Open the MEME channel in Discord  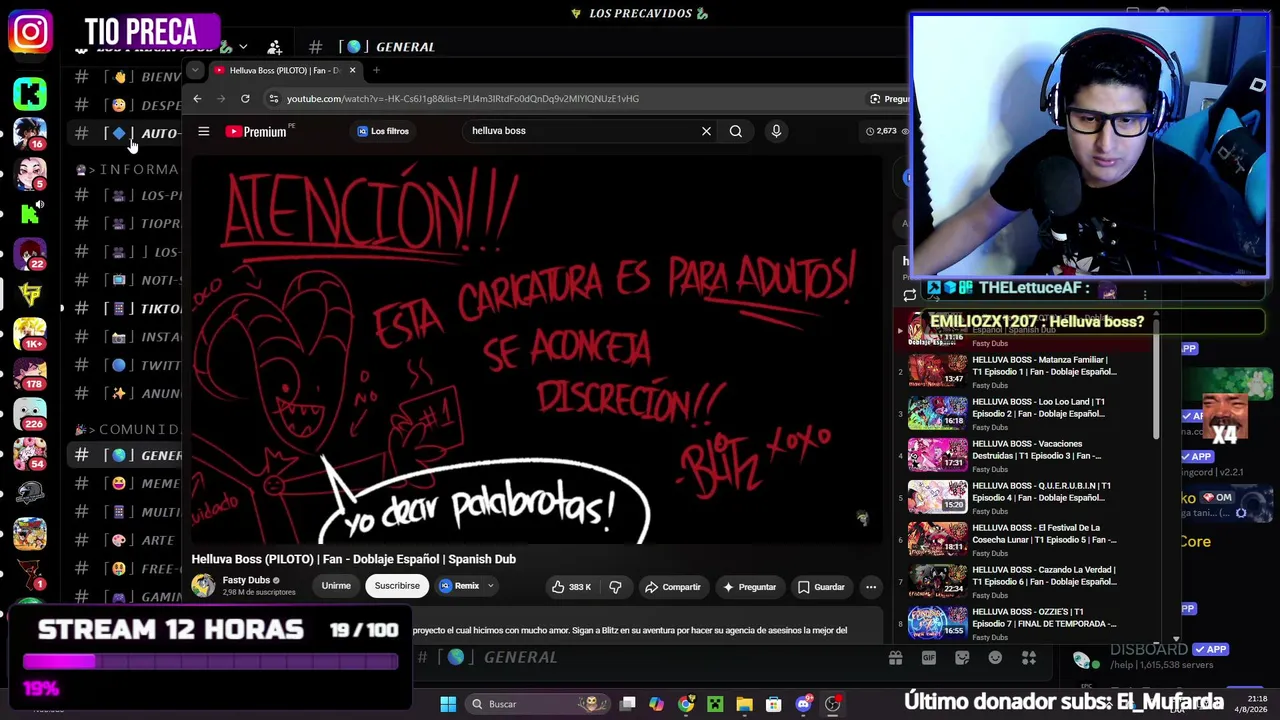125,483
